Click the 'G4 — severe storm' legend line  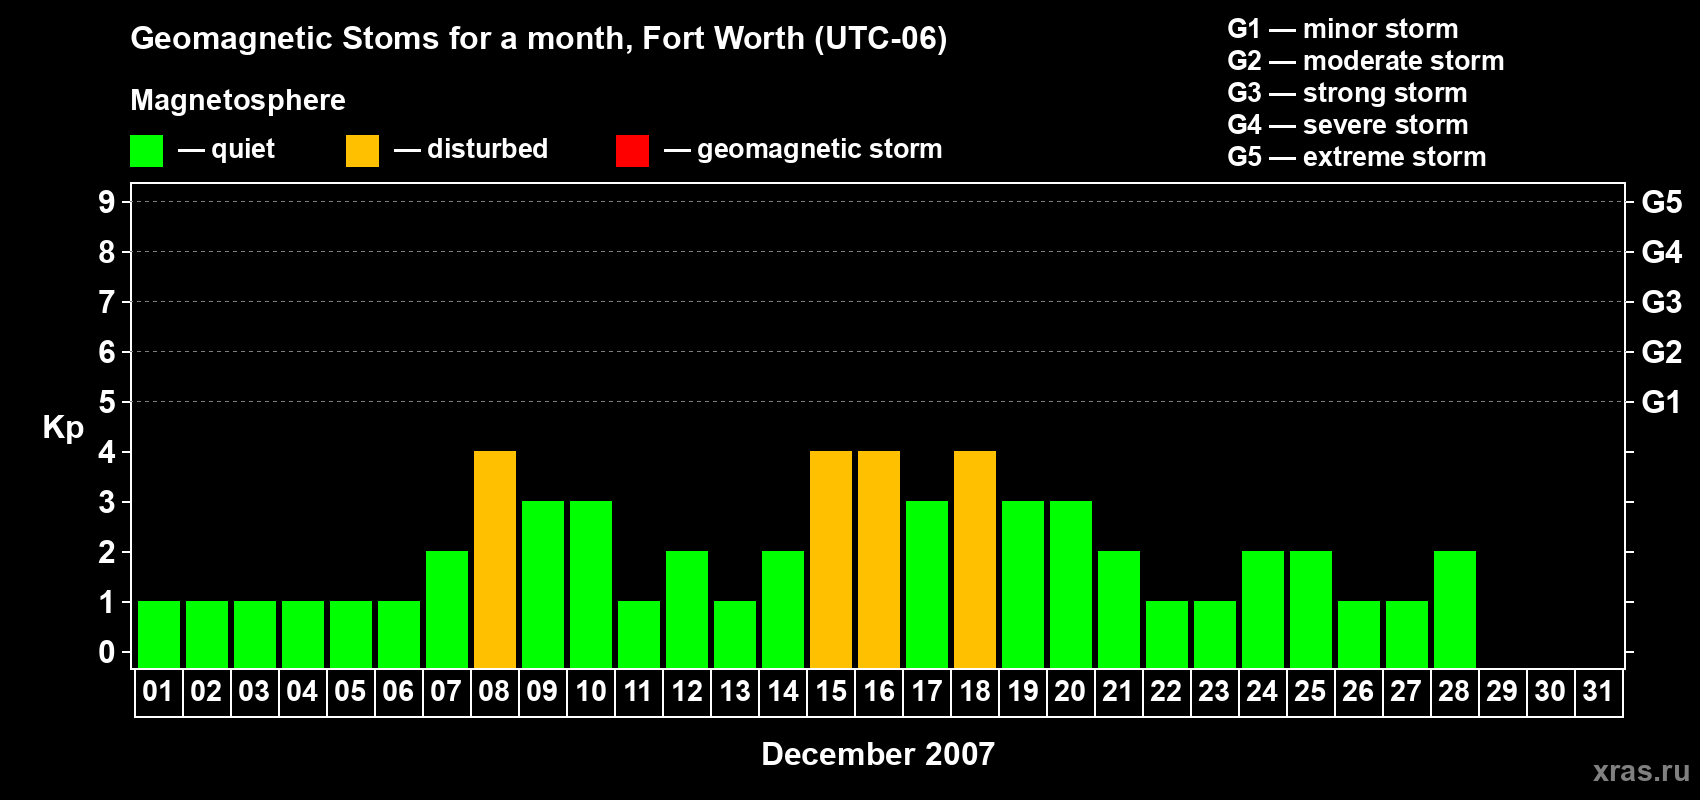pyautogui.click(x=1348, y=125)
